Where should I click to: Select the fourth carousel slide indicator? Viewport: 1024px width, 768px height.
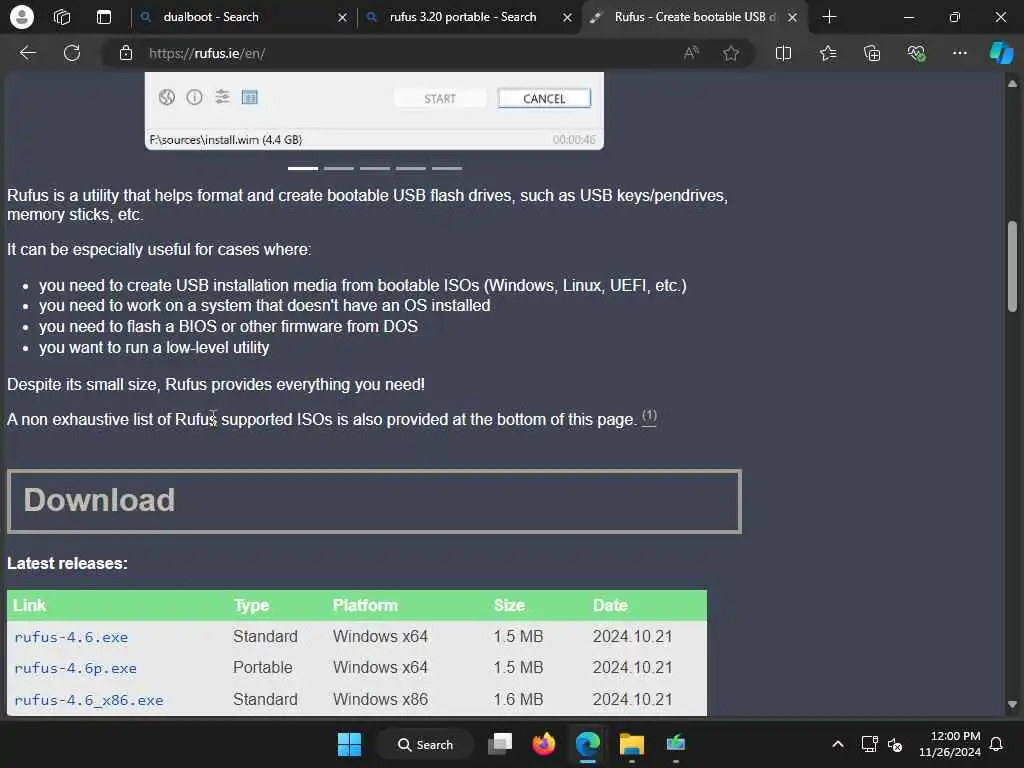pyautogui.click(x=411, y=168)
